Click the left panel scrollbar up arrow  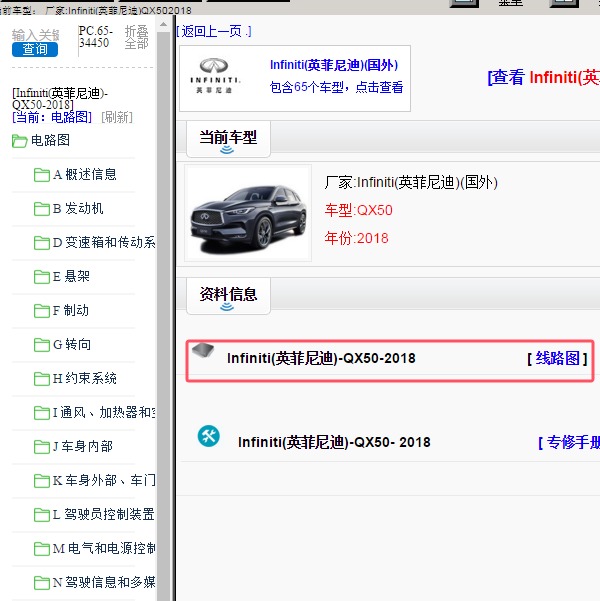point(163,24)
